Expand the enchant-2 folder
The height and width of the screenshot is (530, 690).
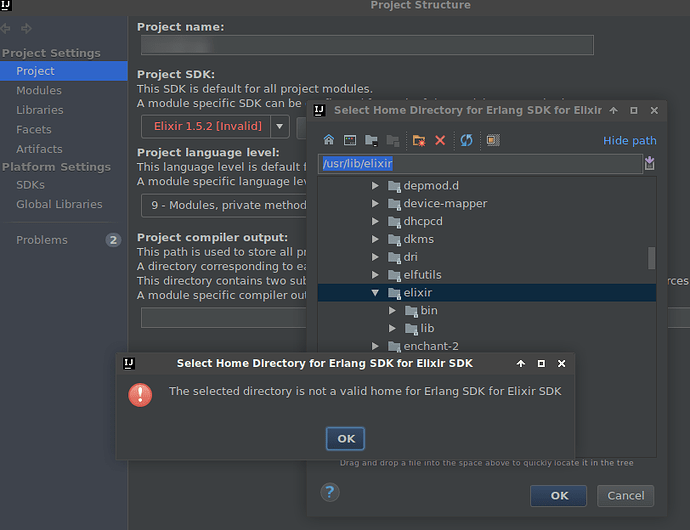point(375,346)
